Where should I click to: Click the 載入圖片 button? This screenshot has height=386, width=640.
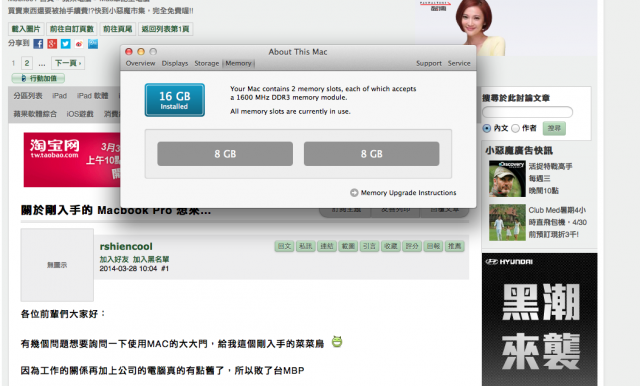pyautogui.click(x=26, y=29)
